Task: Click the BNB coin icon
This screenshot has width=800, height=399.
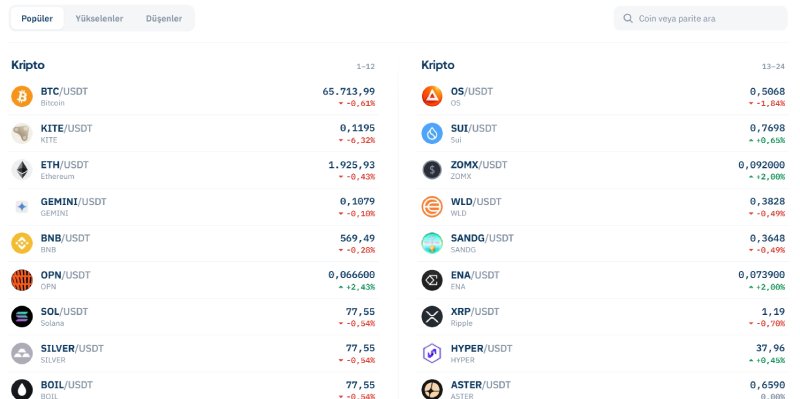Action: click(x=22, y=243)
